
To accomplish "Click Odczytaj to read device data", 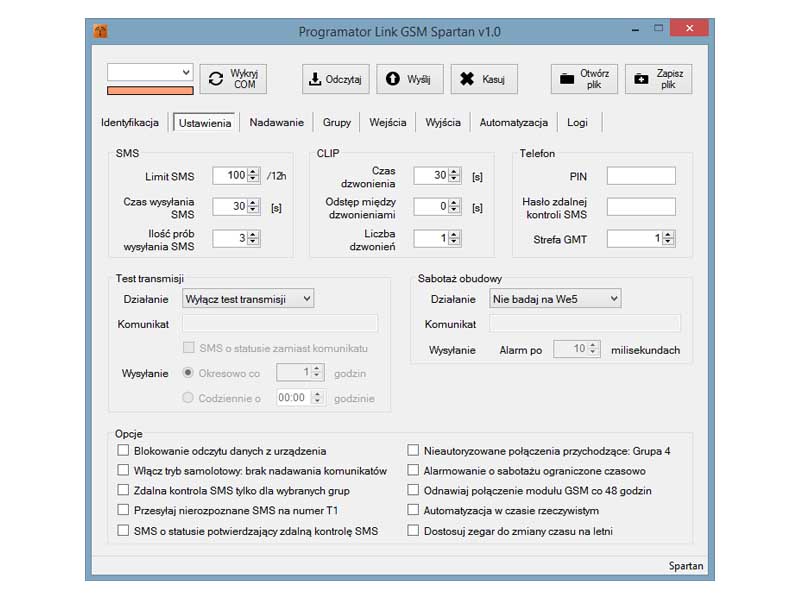I will pos(336,79).
